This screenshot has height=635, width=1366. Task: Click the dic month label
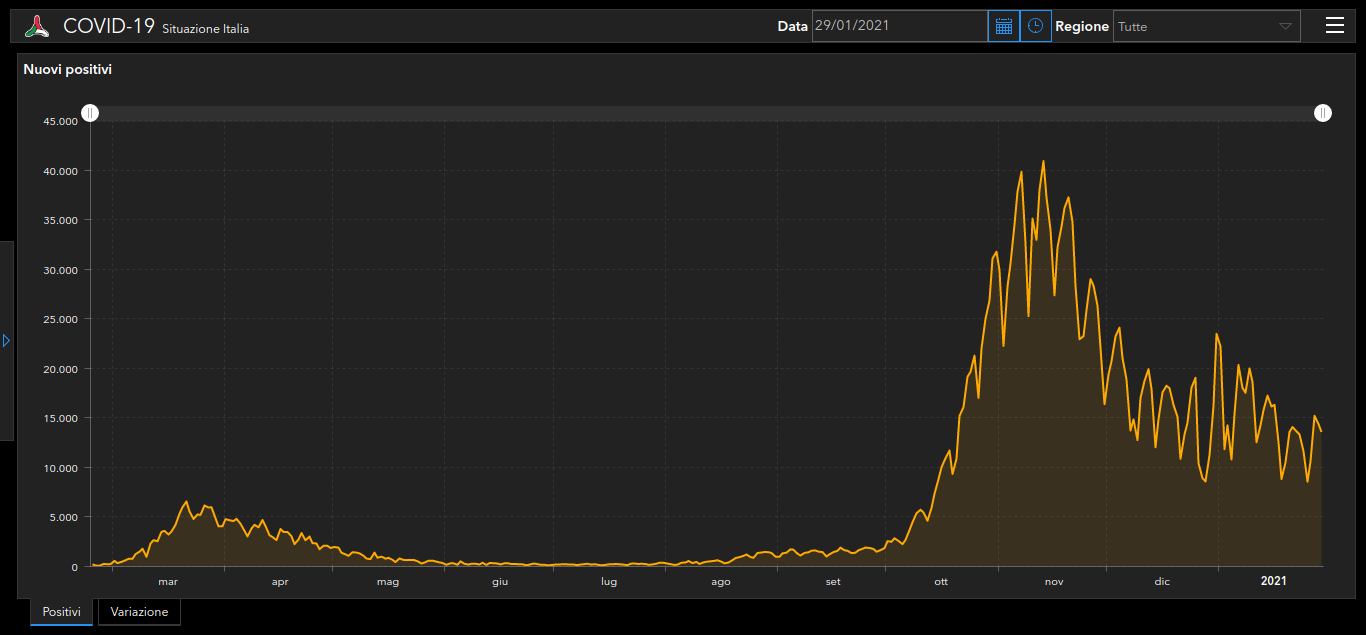[x=1162, y=581]
